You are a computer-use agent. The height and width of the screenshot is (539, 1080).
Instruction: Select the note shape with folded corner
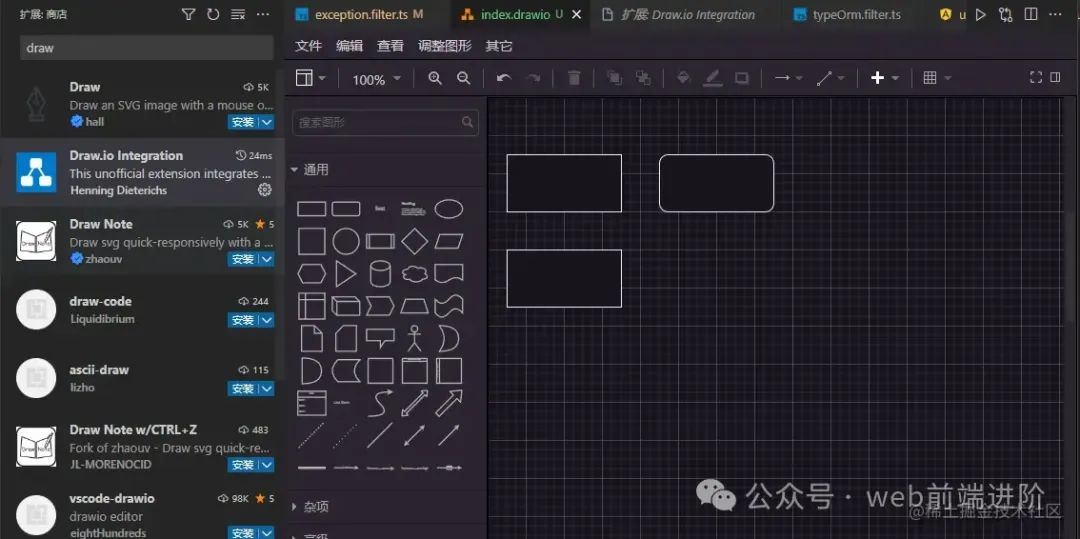(x=311, y=338)
